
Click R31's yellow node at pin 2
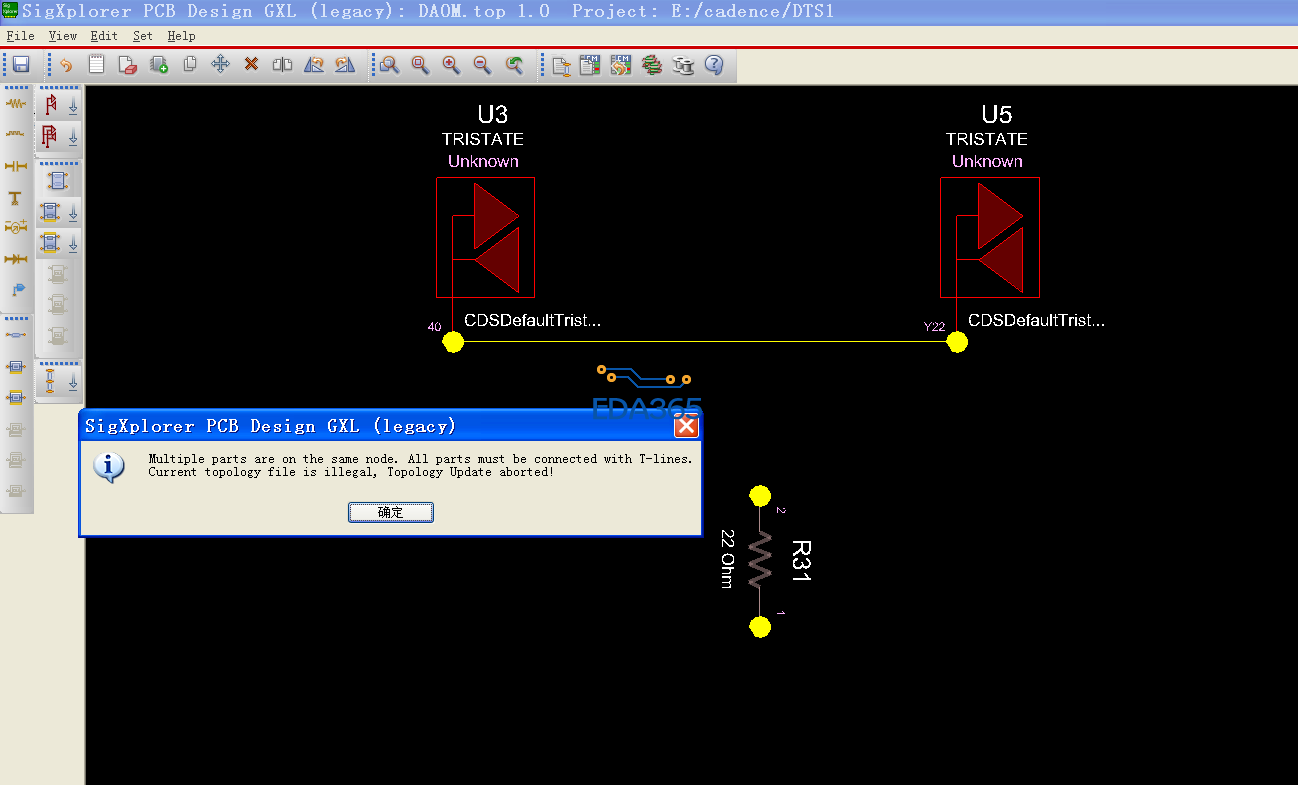coord(760,495)
